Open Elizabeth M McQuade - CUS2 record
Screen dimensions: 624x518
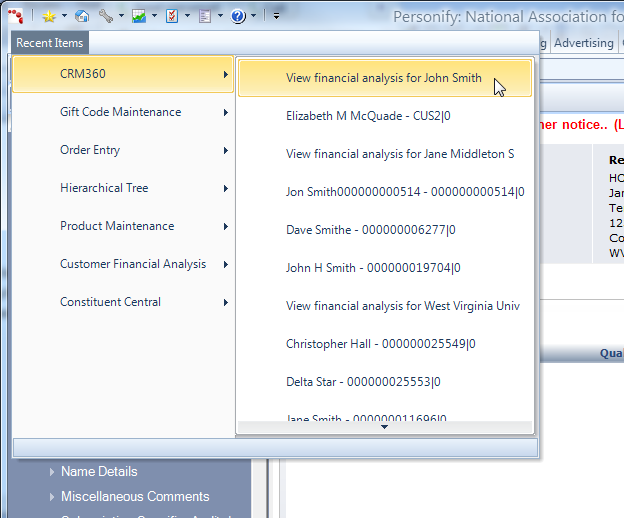click(368, 116)
